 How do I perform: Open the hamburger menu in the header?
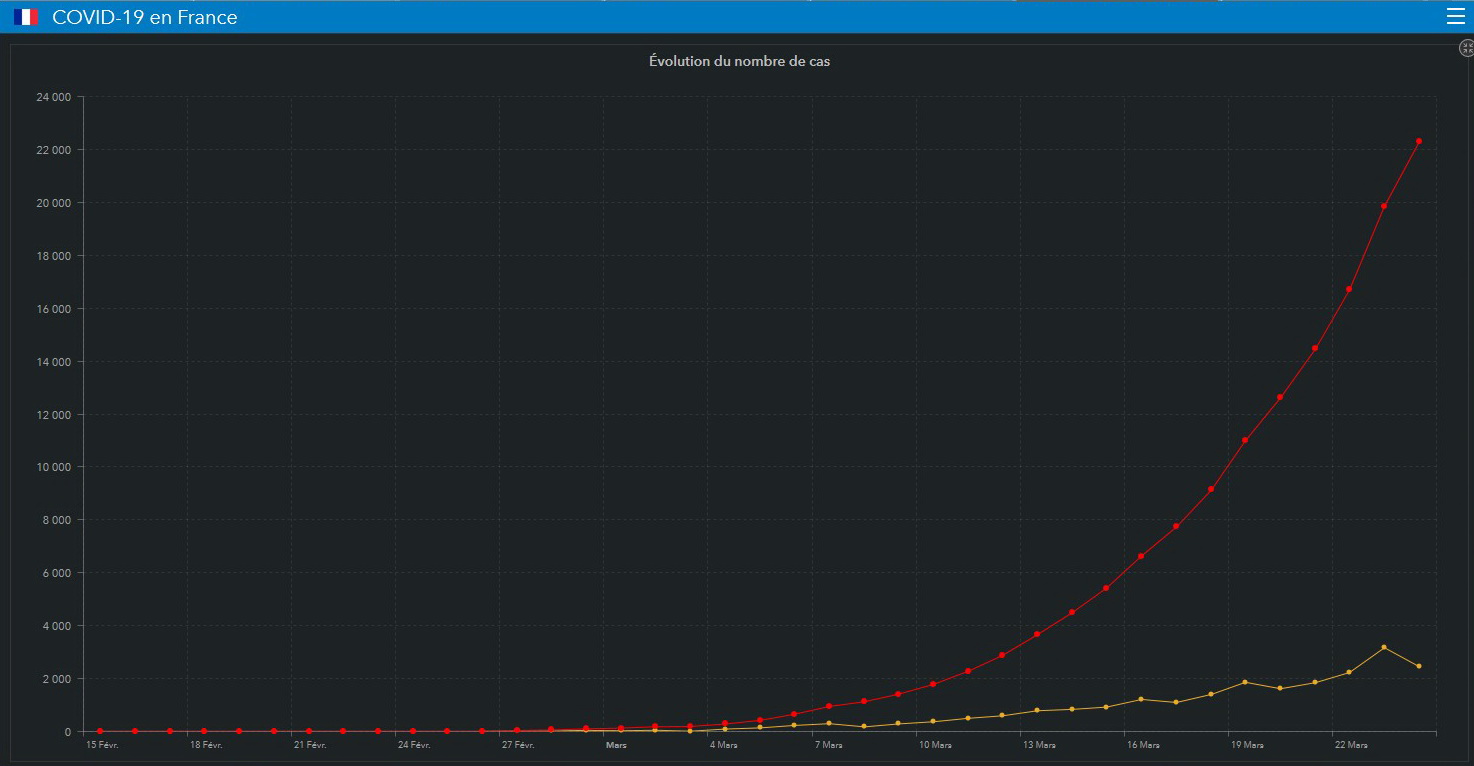click(1455, 16)
